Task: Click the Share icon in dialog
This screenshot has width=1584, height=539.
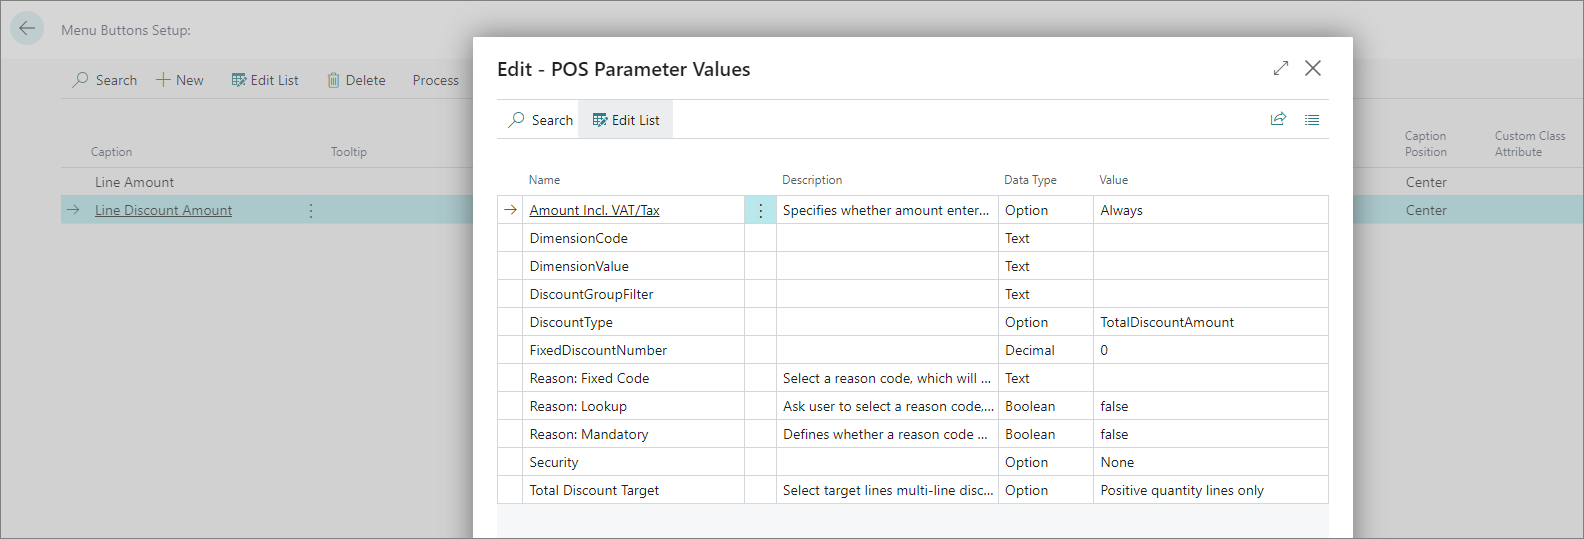Action: click(1278, 119)
